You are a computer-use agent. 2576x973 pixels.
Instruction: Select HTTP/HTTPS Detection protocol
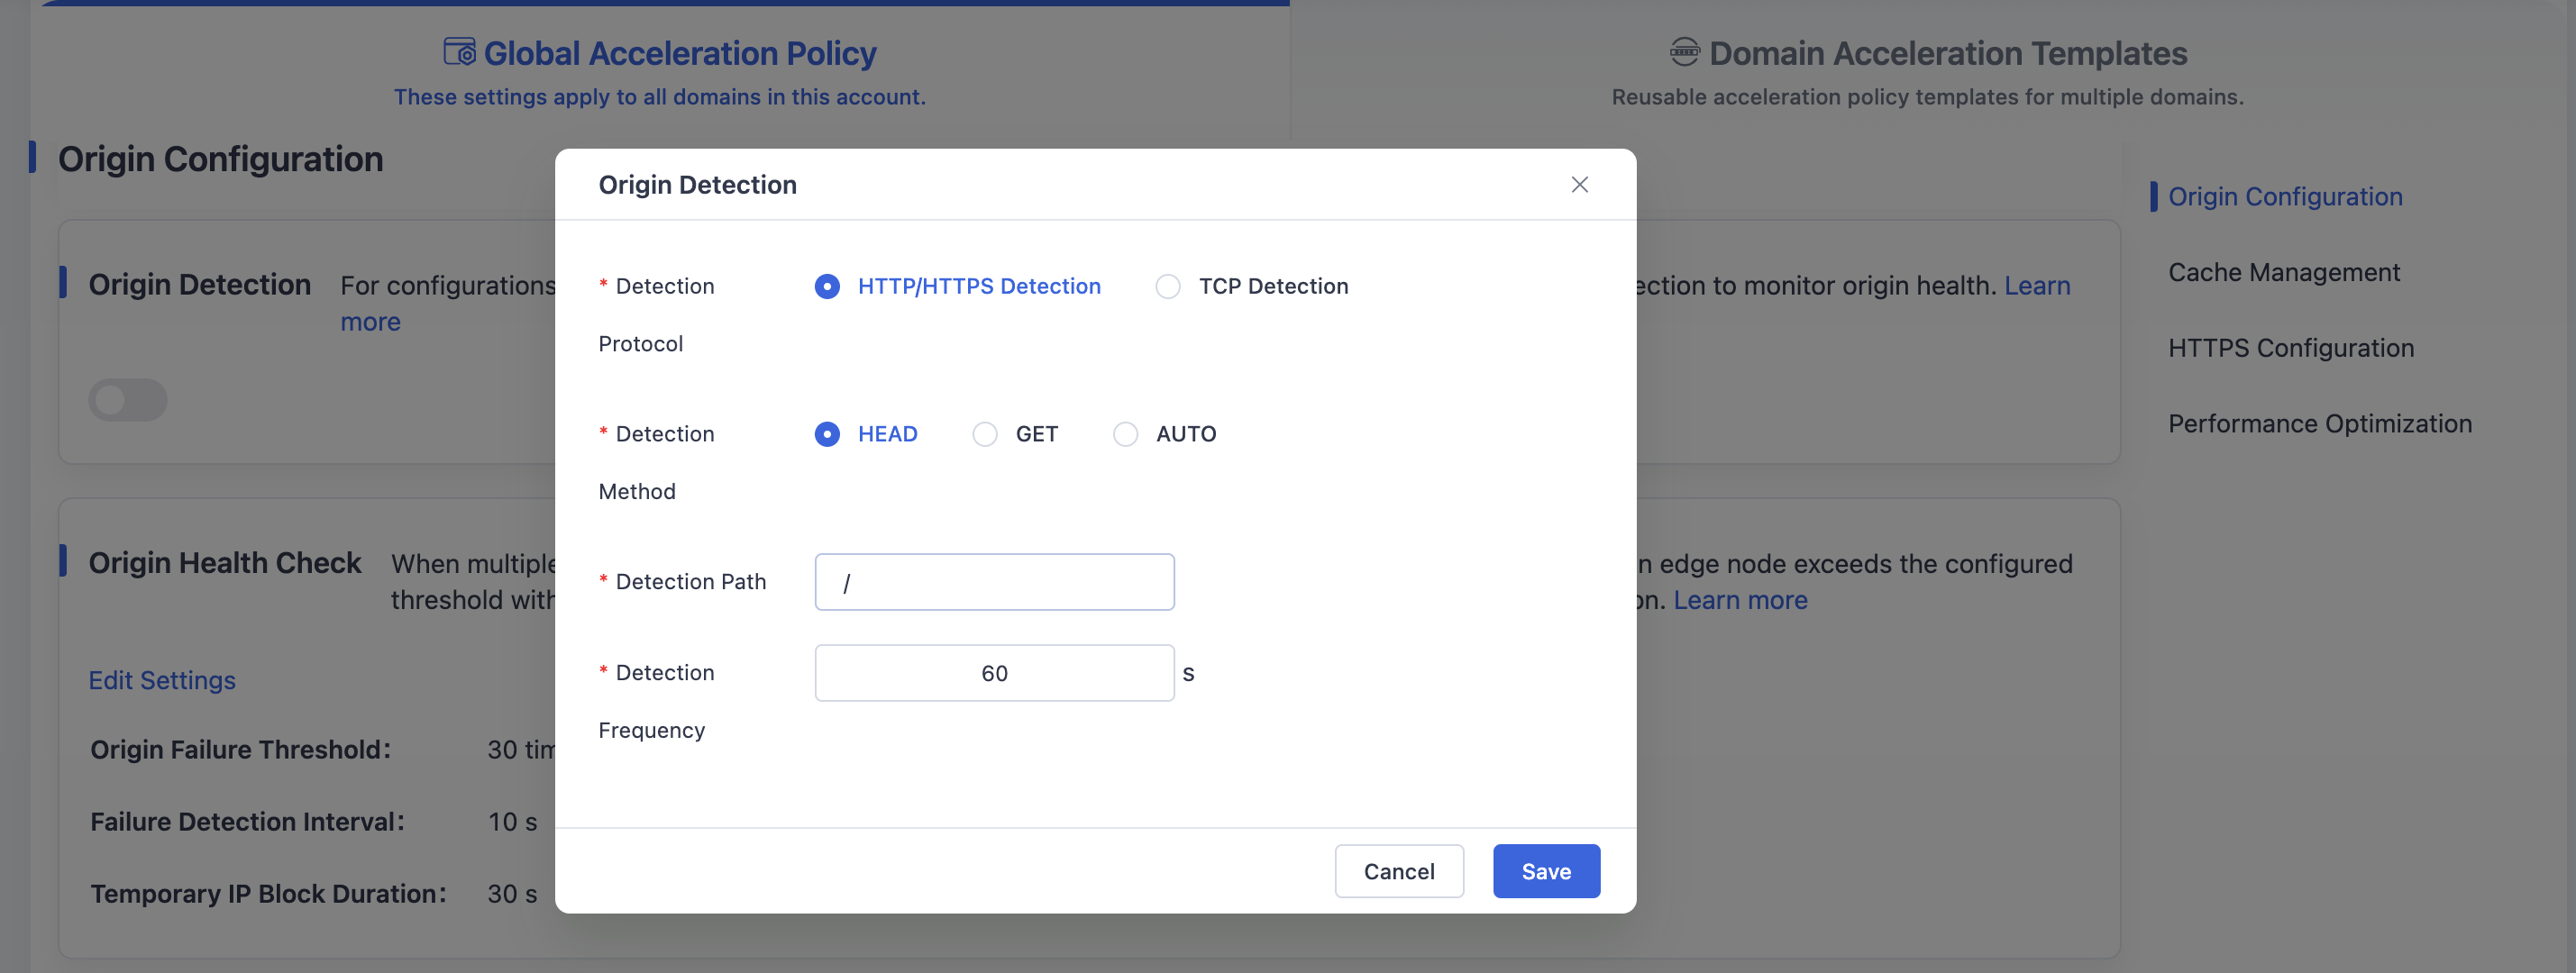click(958, 286)
